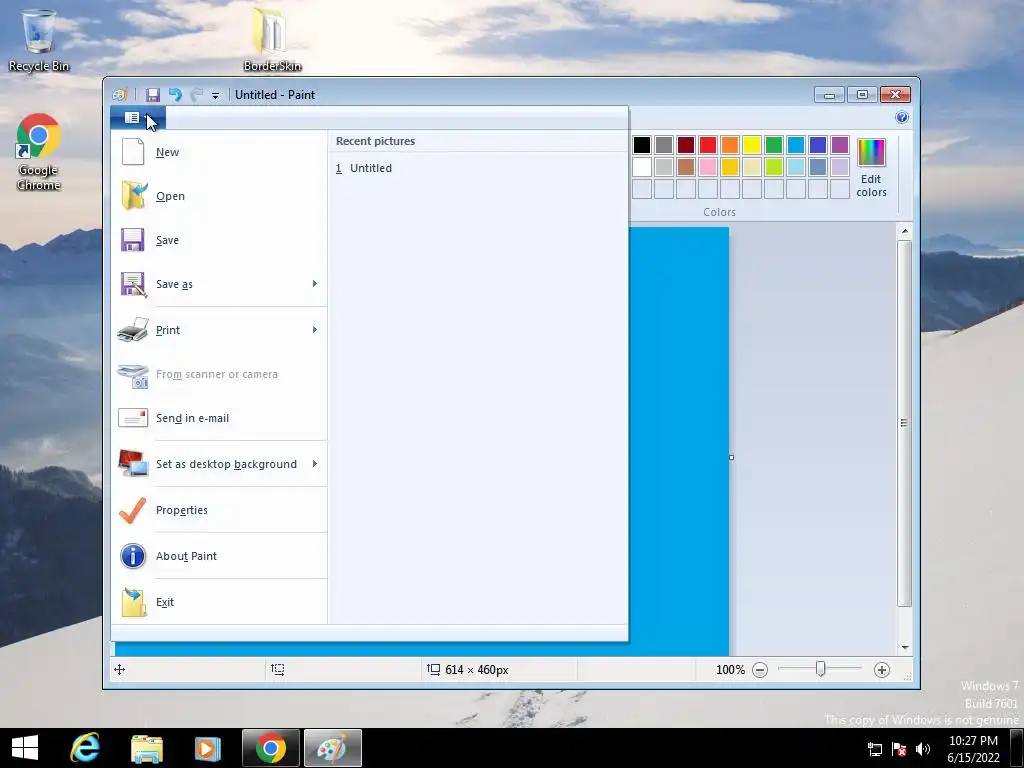Viewport: 1024px width, 768px height.
Task: Click the zoom in plus button
Action: [882, 669]
